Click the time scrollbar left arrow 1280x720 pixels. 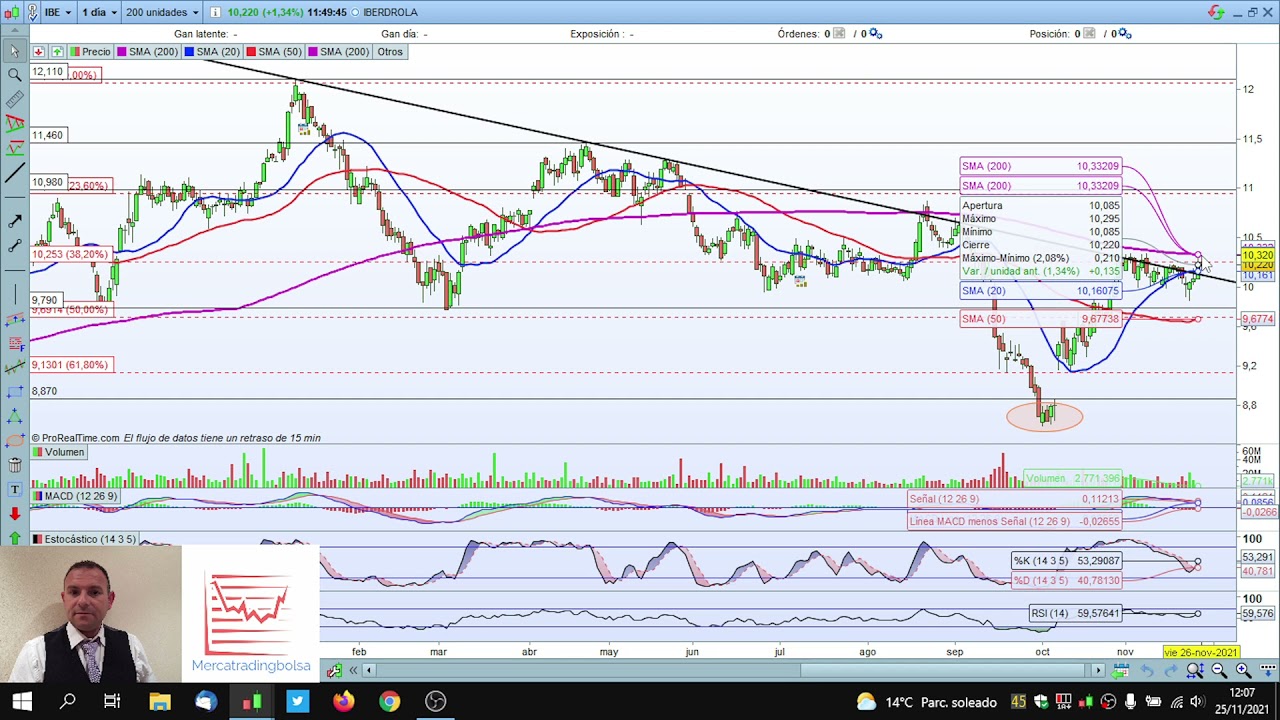tap(369, 670)
